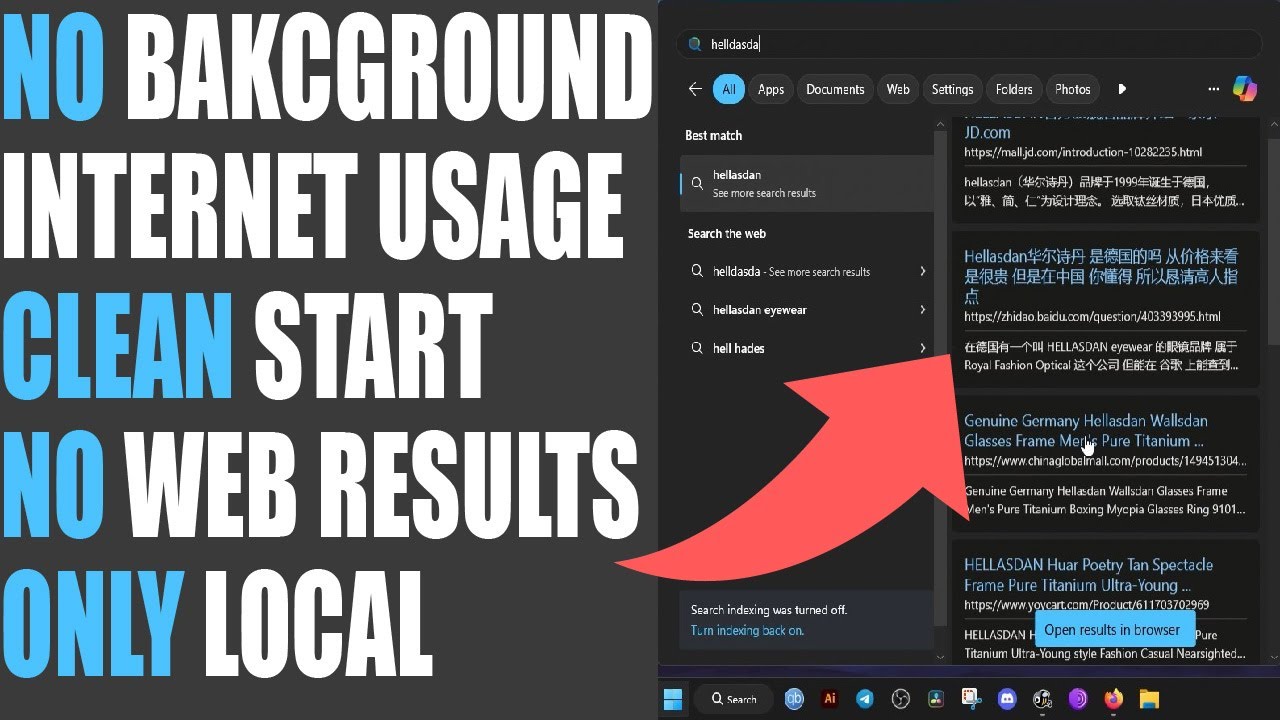Viewport: 1280px width, 720px height.
Task: Expand hellasdan eyewear suggestion chevron
Action: click(922, 310)
